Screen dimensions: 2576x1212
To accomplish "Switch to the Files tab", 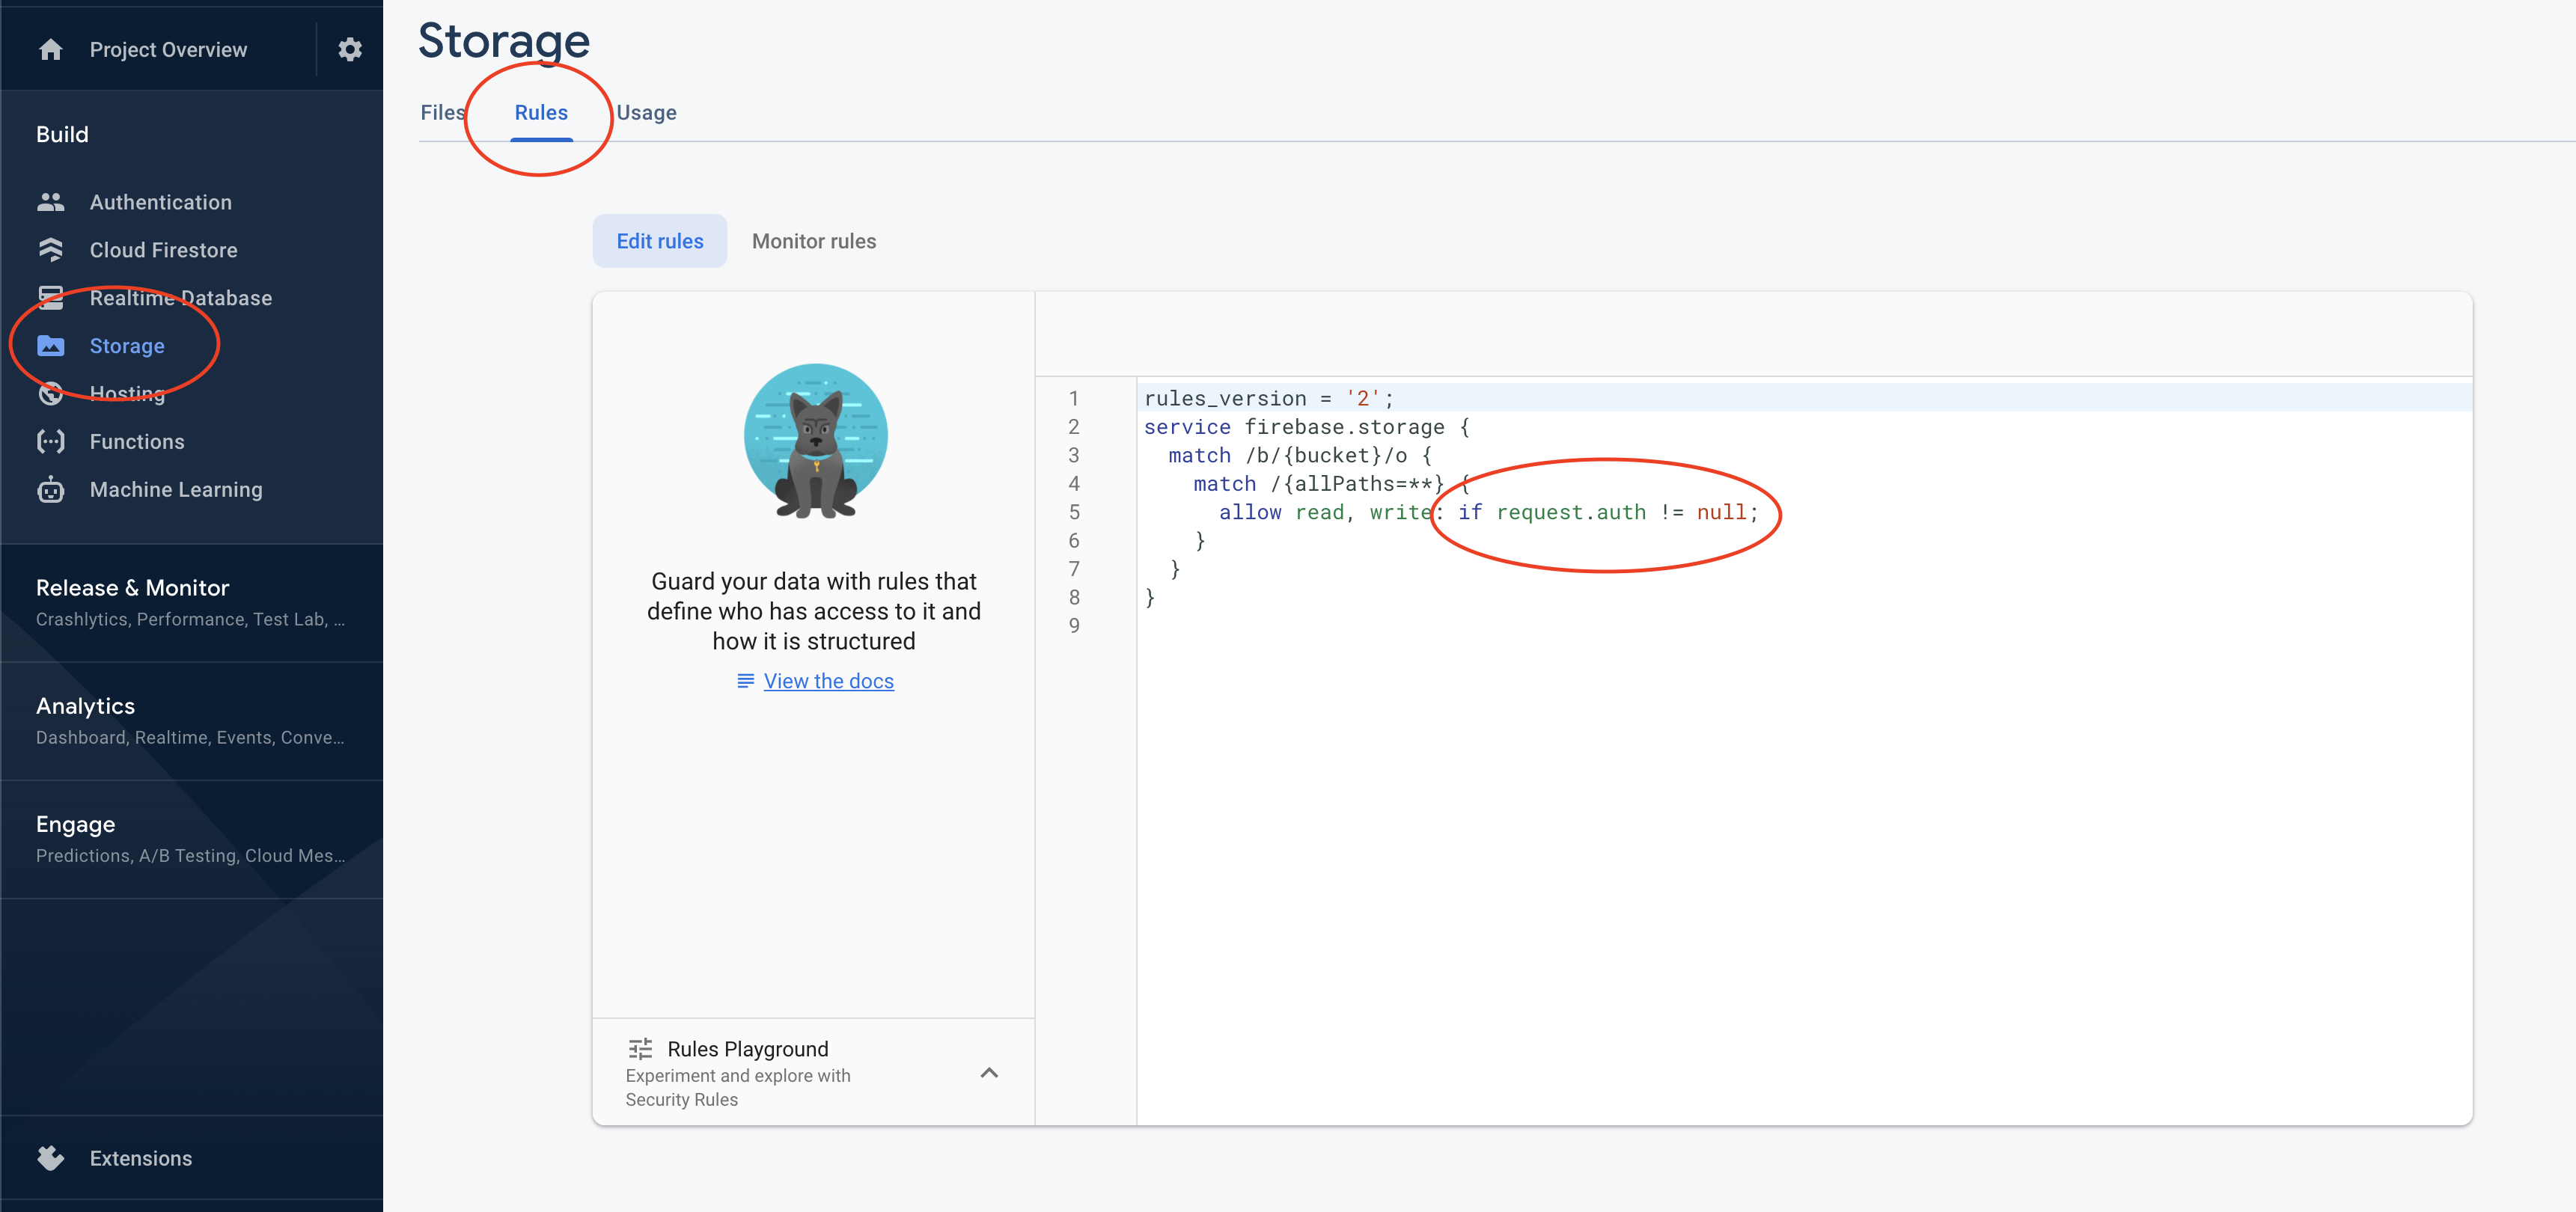I will pyautogui.click(x=442, y=113).
